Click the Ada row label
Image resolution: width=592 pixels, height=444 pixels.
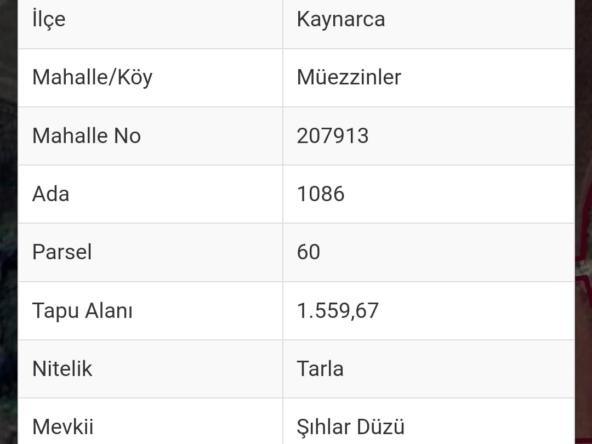pos(51,194)
